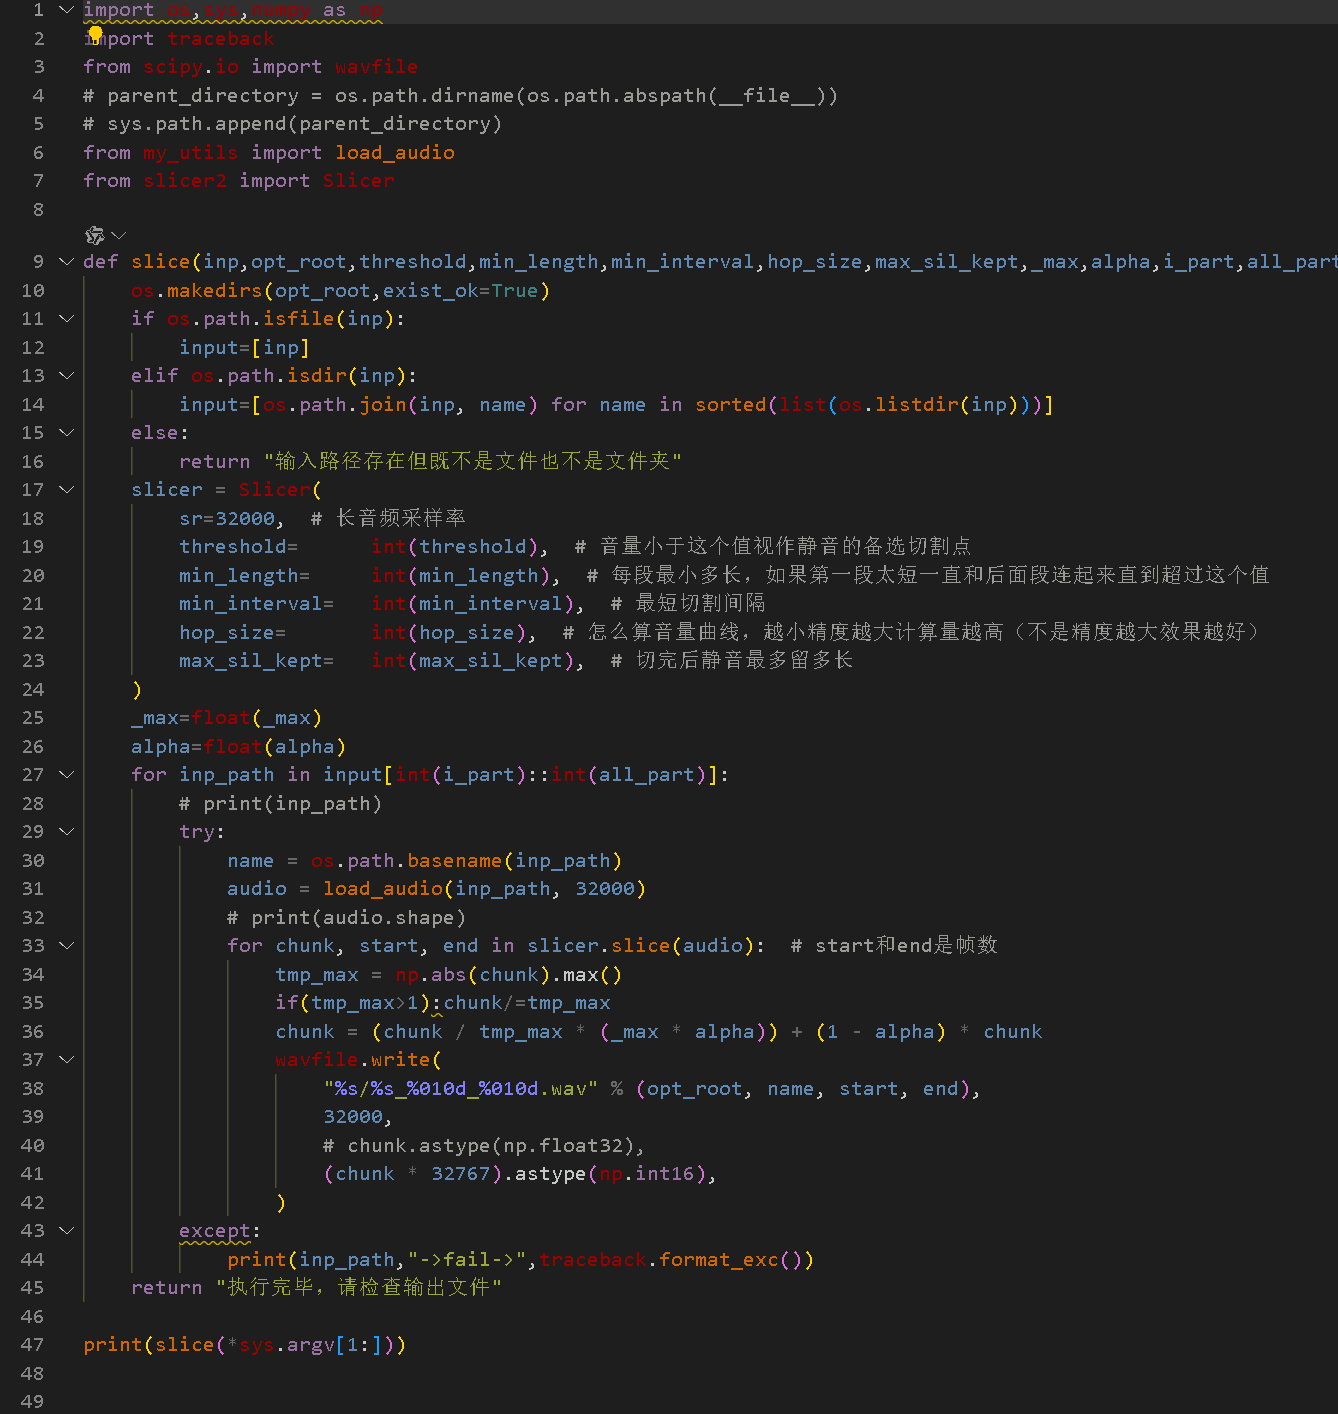Screen dimensions: 1338x1414
Task: Click 'if(tmp_max>1)' on line 35
Action: pyautogui.click(x=353, y=1002)
